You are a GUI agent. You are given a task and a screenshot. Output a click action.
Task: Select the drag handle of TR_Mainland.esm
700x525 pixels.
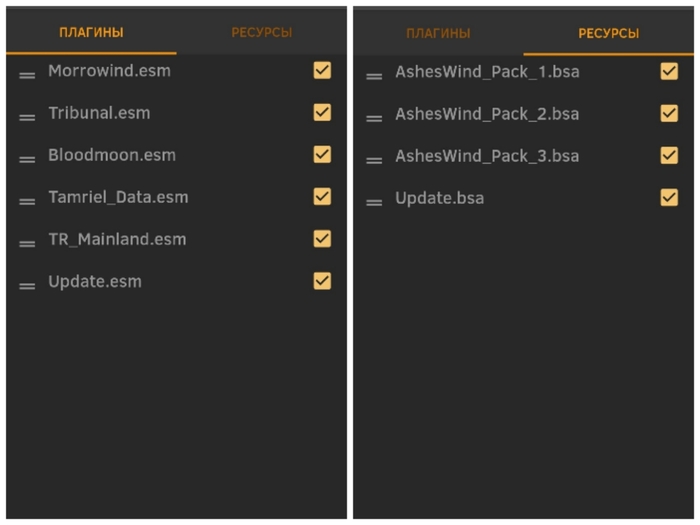[27, 243]
